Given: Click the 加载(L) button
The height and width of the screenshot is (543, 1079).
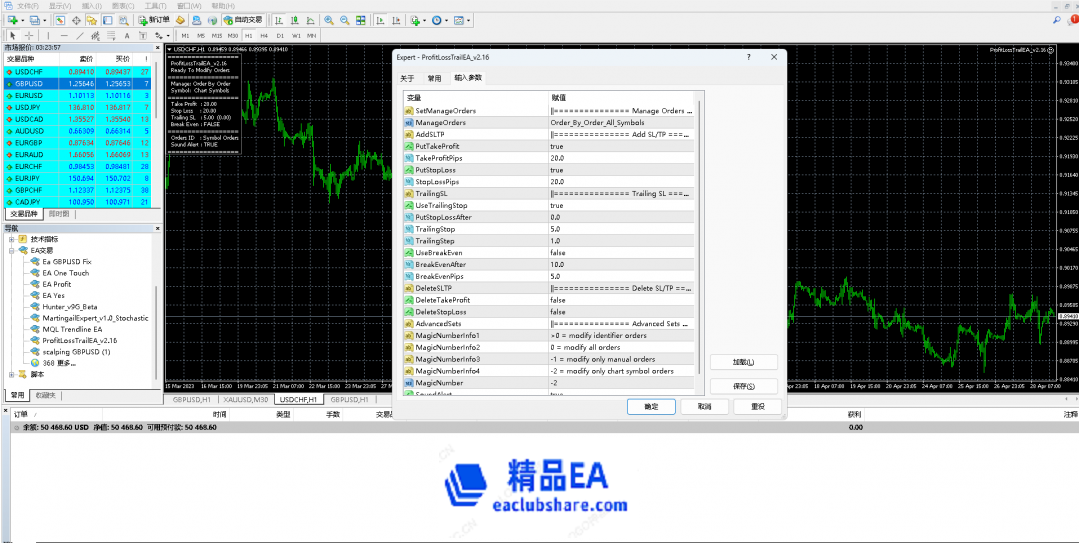Looking at the screenshot, I should [x=744, y=362].
